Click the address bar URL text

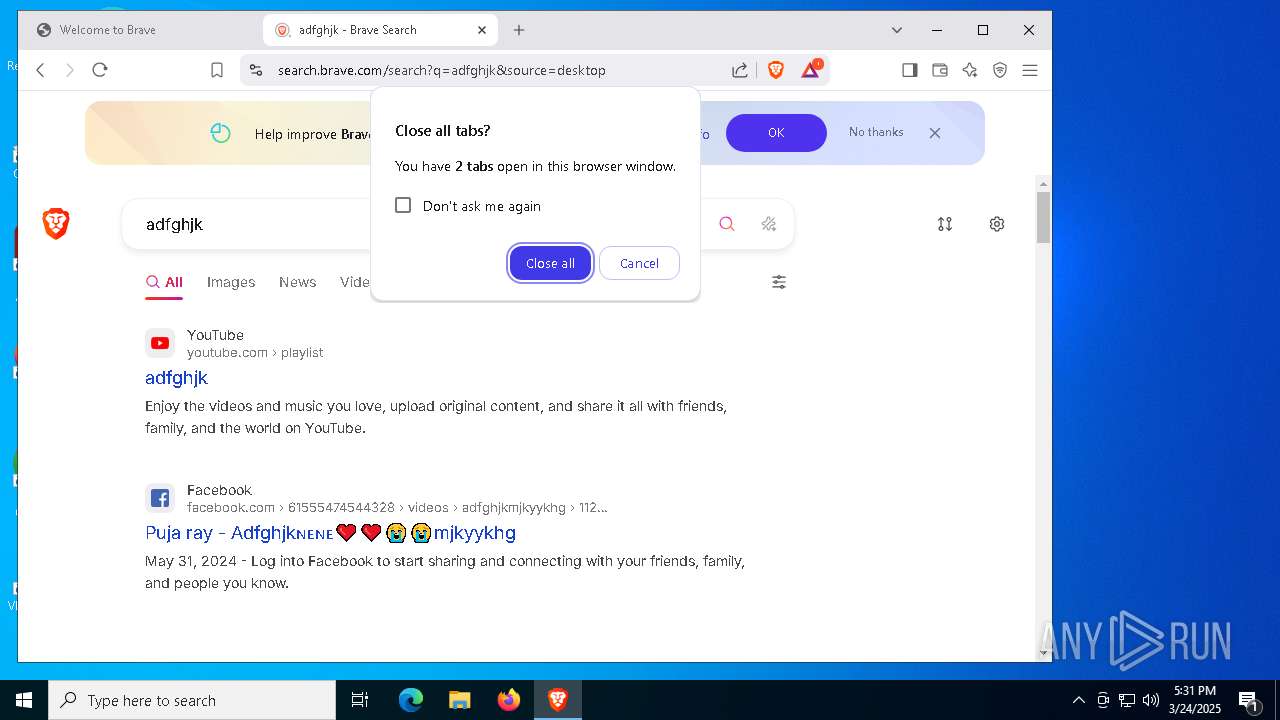(442, 70)
